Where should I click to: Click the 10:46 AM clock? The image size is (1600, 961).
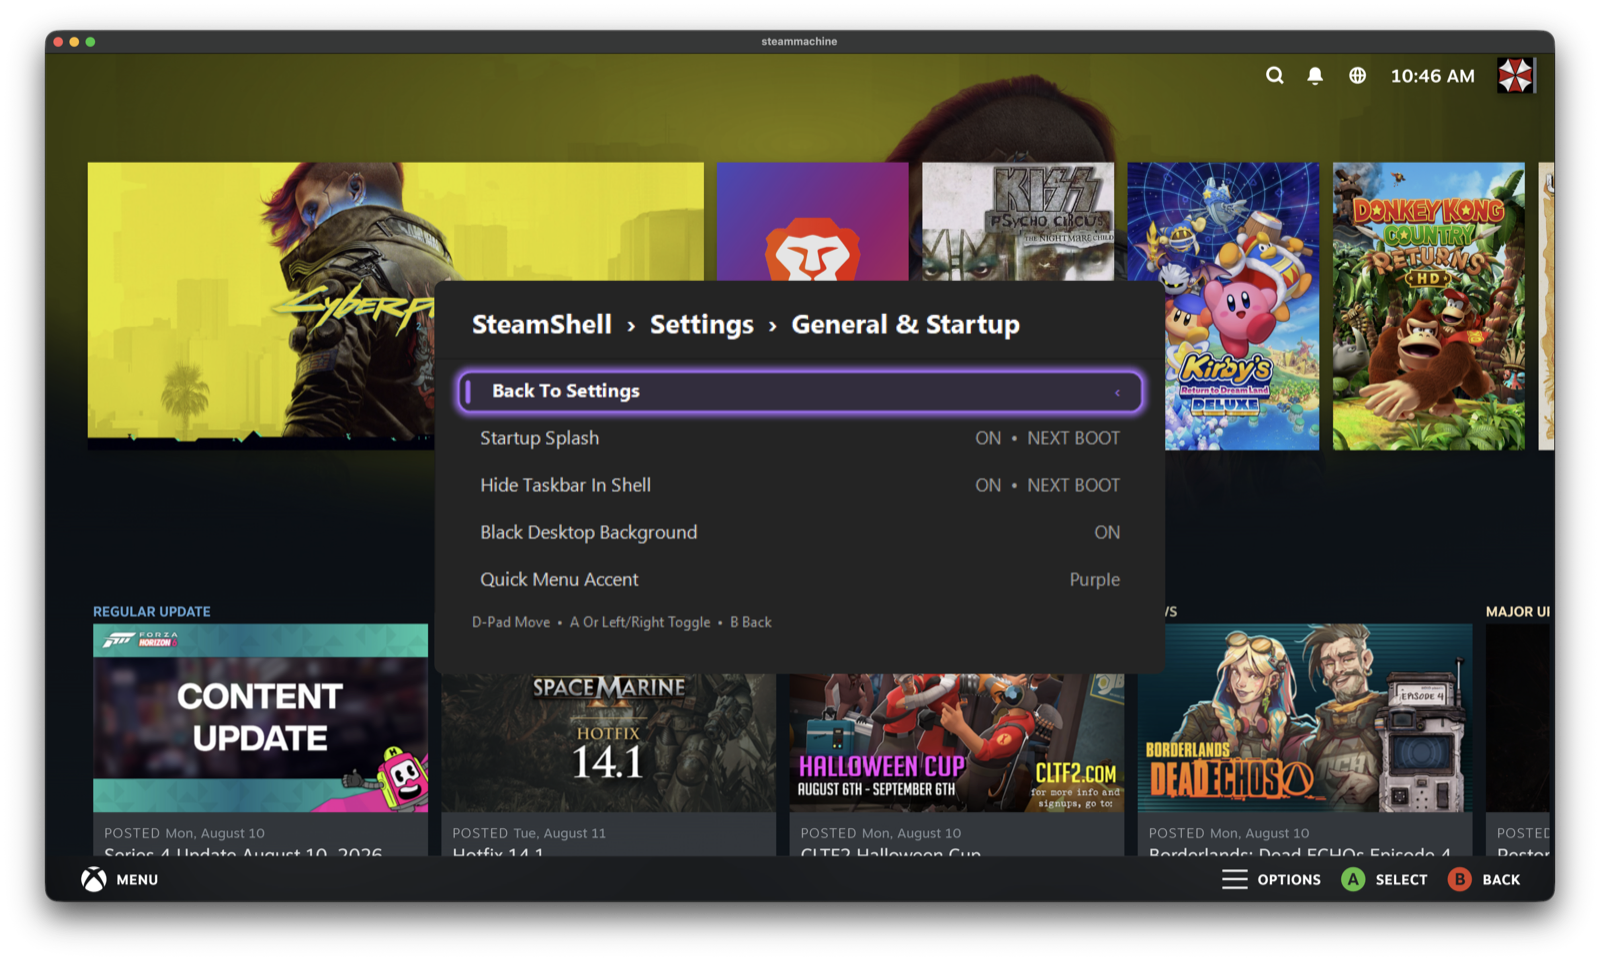click(1432, 76)
